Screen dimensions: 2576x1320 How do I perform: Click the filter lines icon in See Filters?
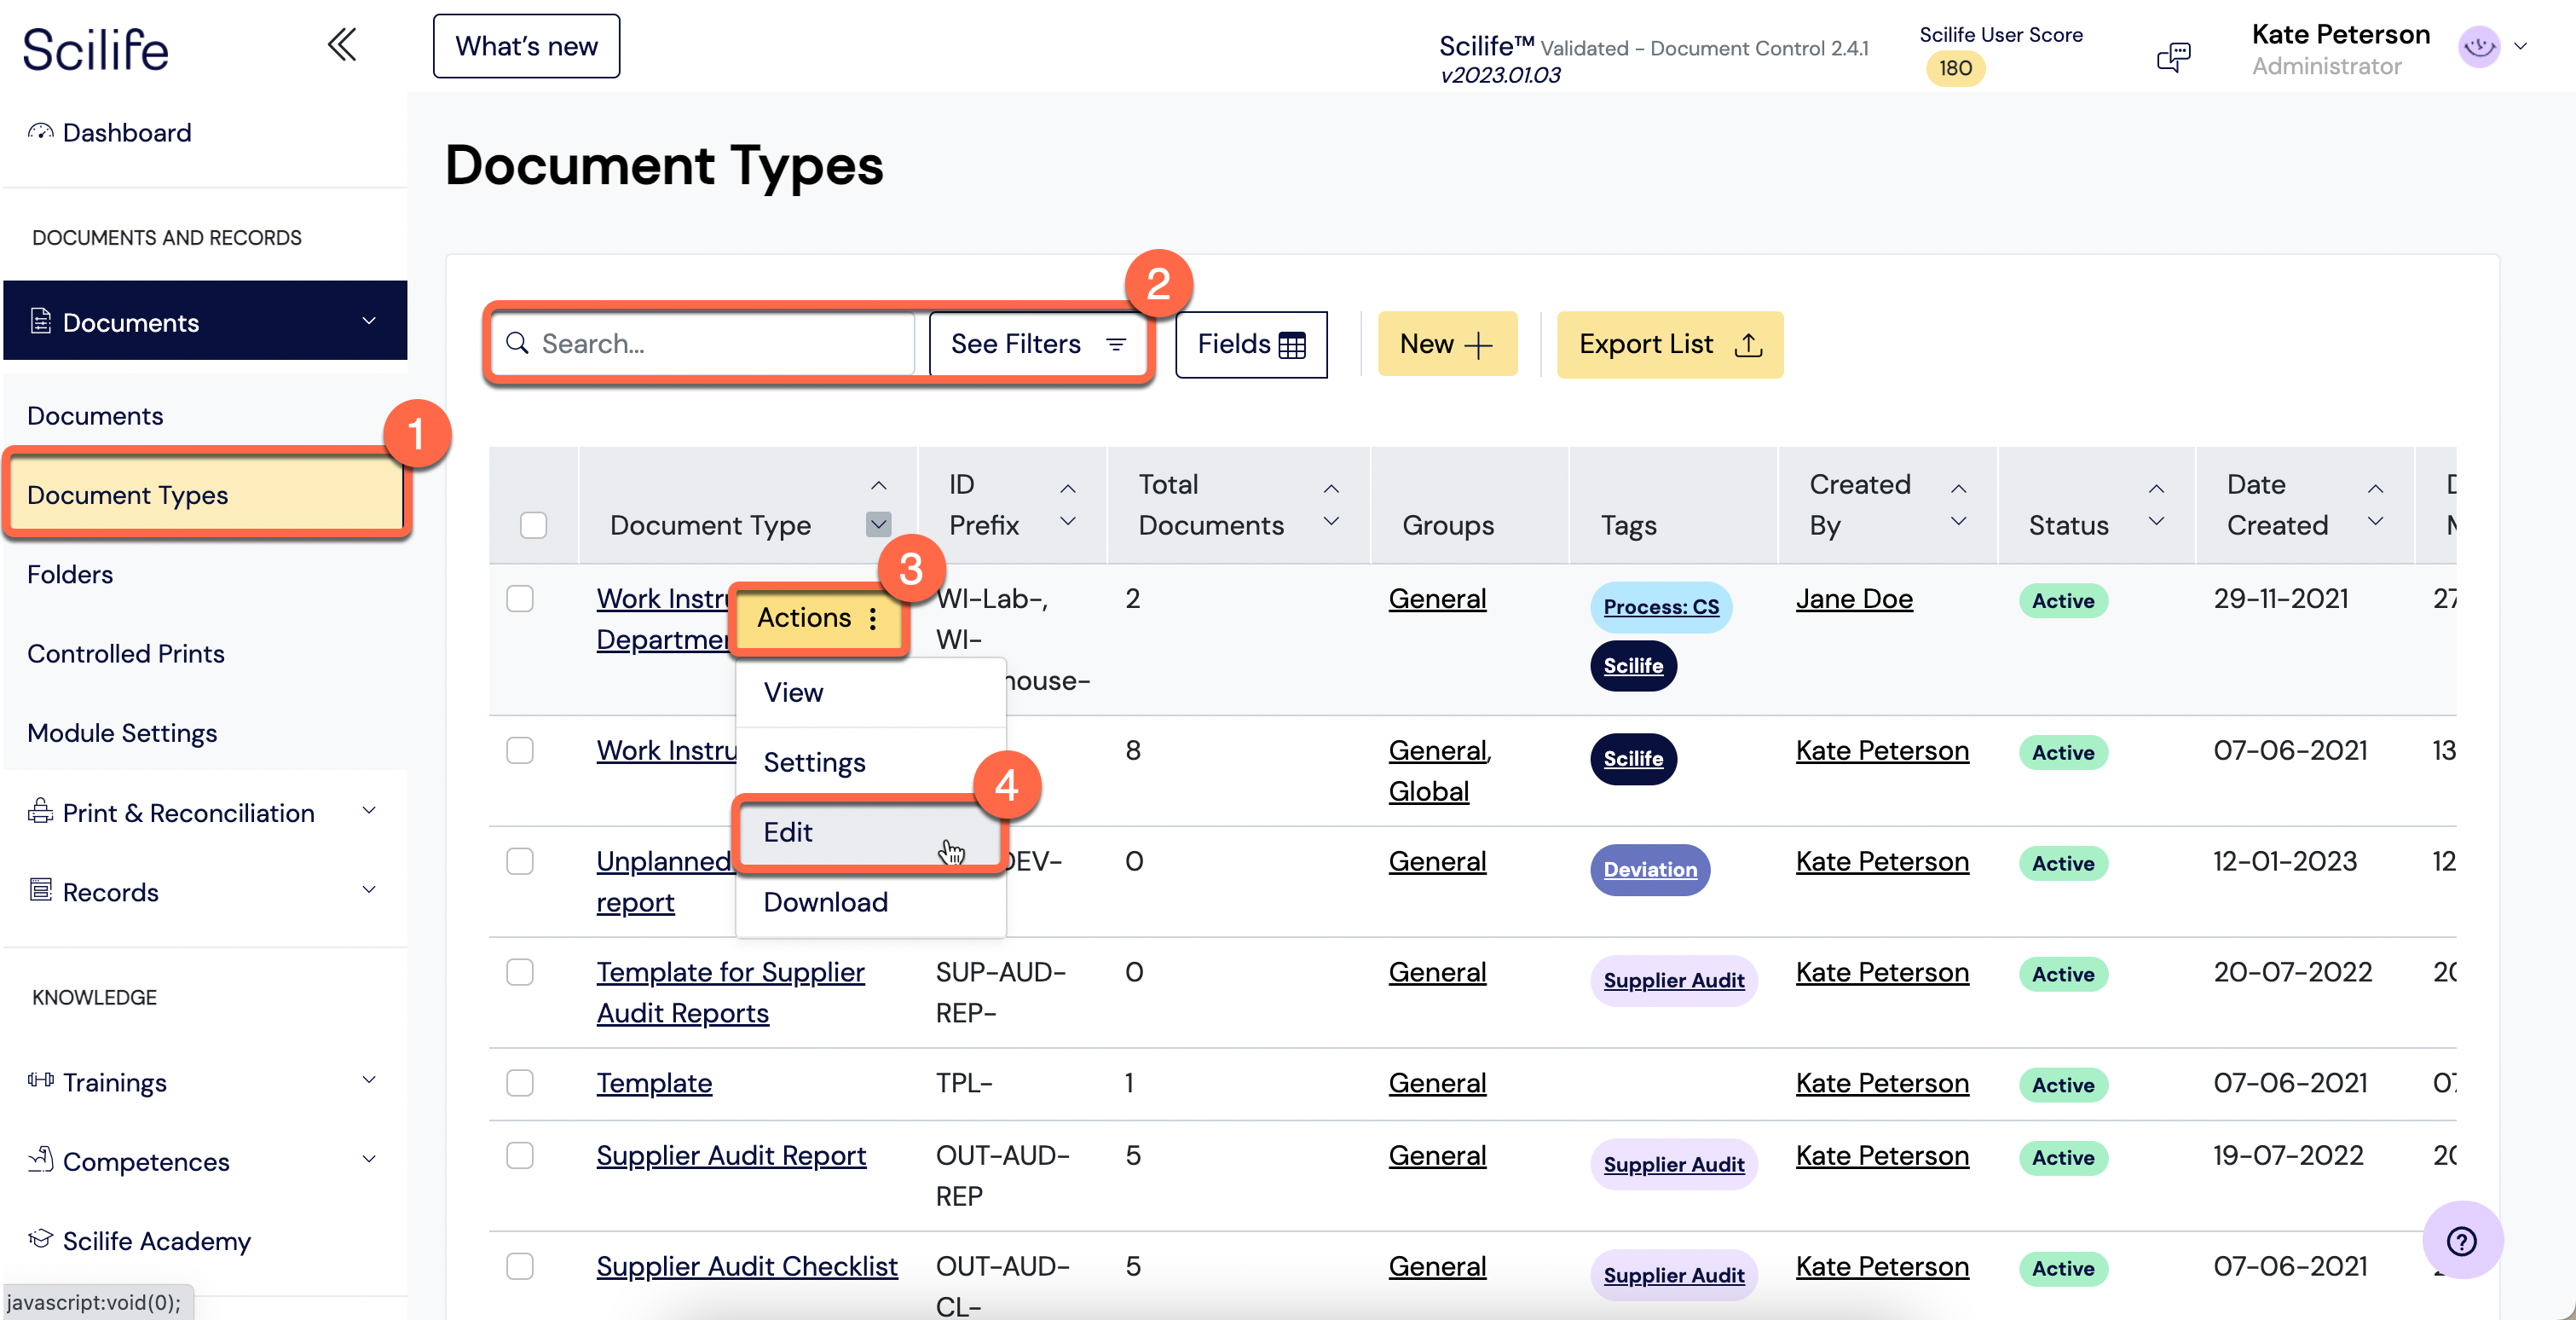[1116, 344]
